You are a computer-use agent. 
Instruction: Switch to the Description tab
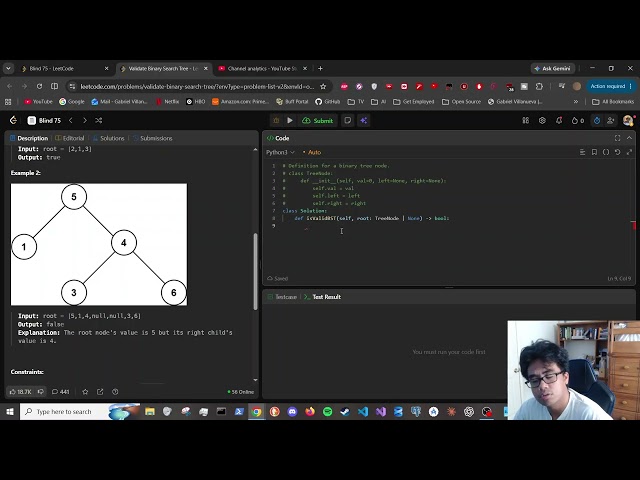[29, 138]
